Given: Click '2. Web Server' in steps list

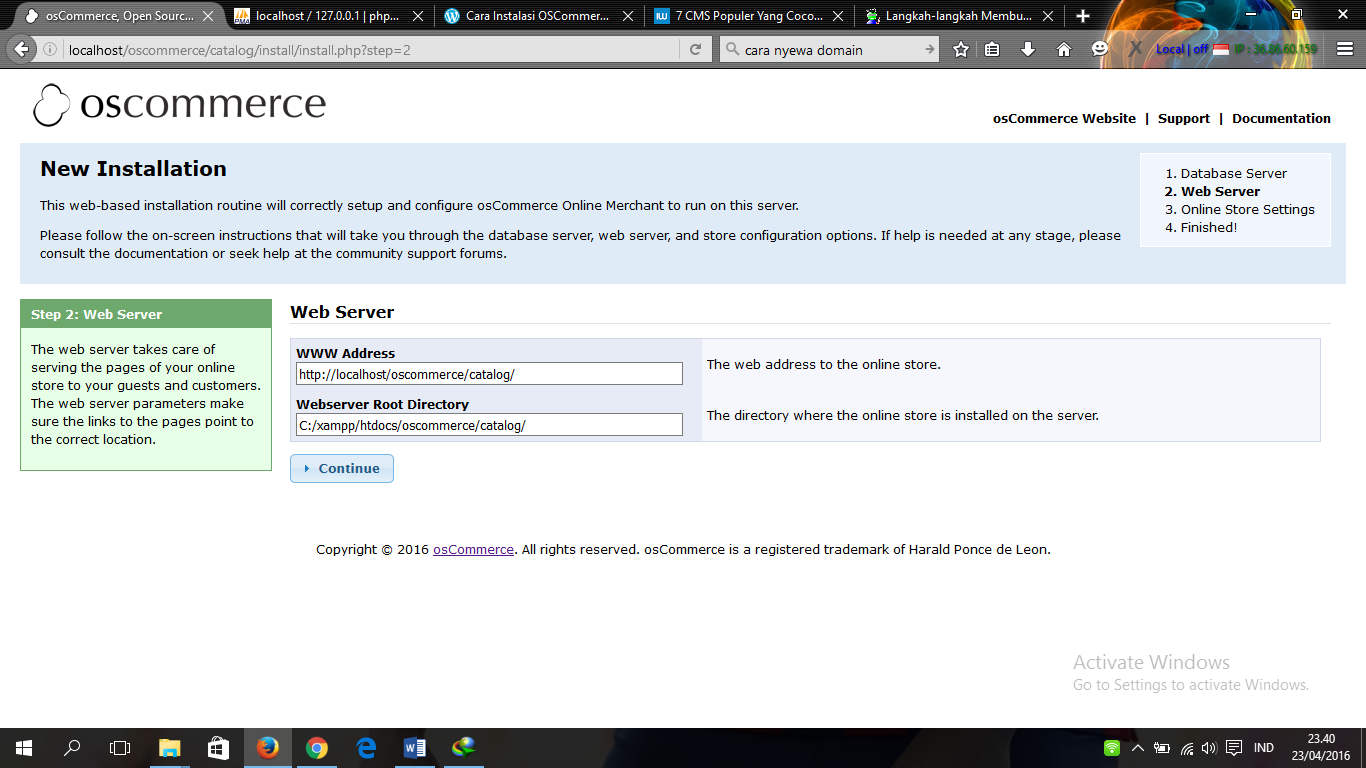Looking at the screenshot, I should pyautogui.click(x=1212, y=191).
